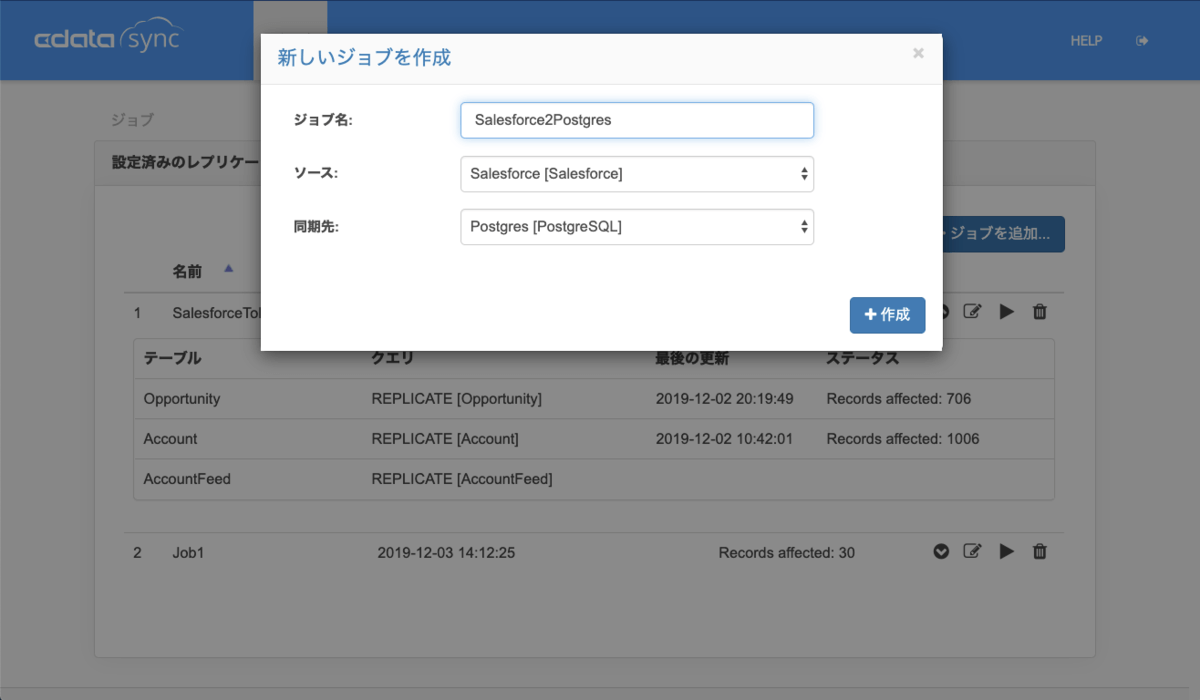Edit the first Salesforce job via pencil icon
This screenshot has width=1200, height=700.
pyautogui.click(x=972, y=312)
